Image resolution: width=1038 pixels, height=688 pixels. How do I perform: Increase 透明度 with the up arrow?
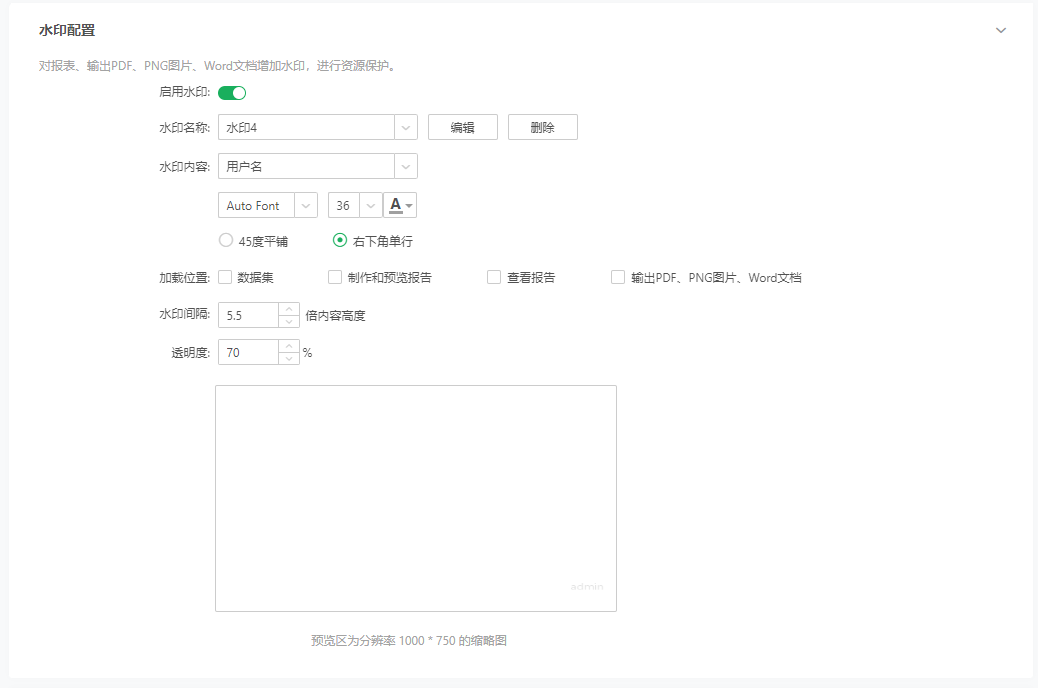[x=289, y=346]
